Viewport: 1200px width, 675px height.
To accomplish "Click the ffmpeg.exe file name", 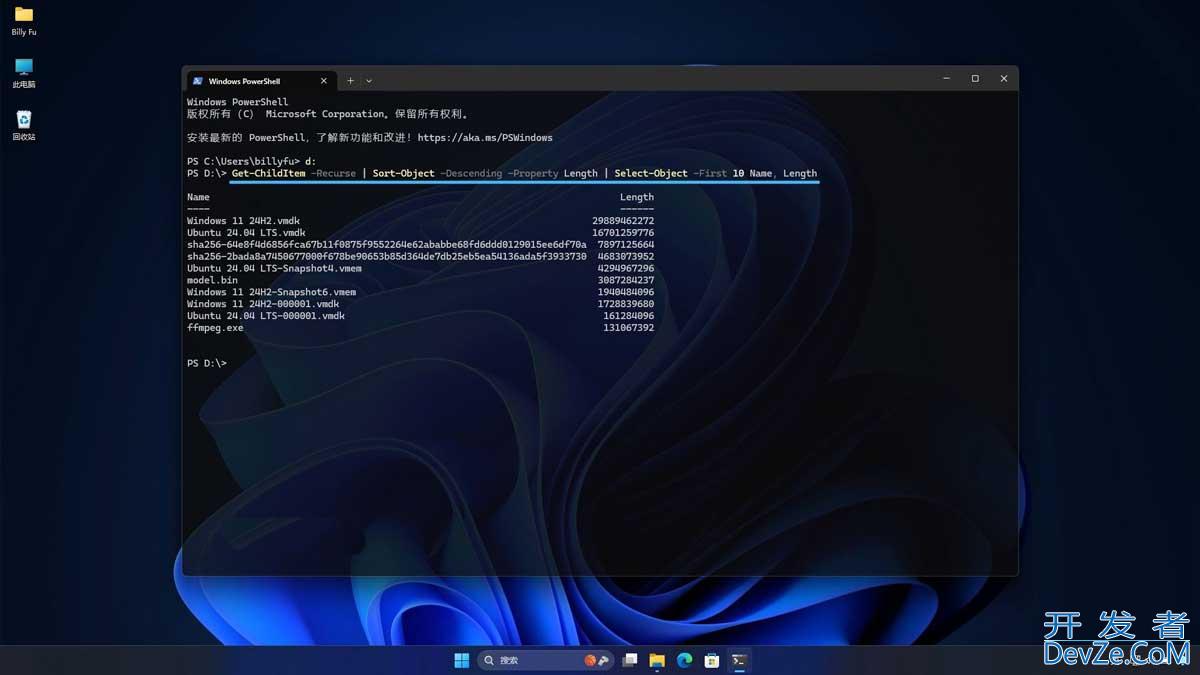I will pos(215,328).
